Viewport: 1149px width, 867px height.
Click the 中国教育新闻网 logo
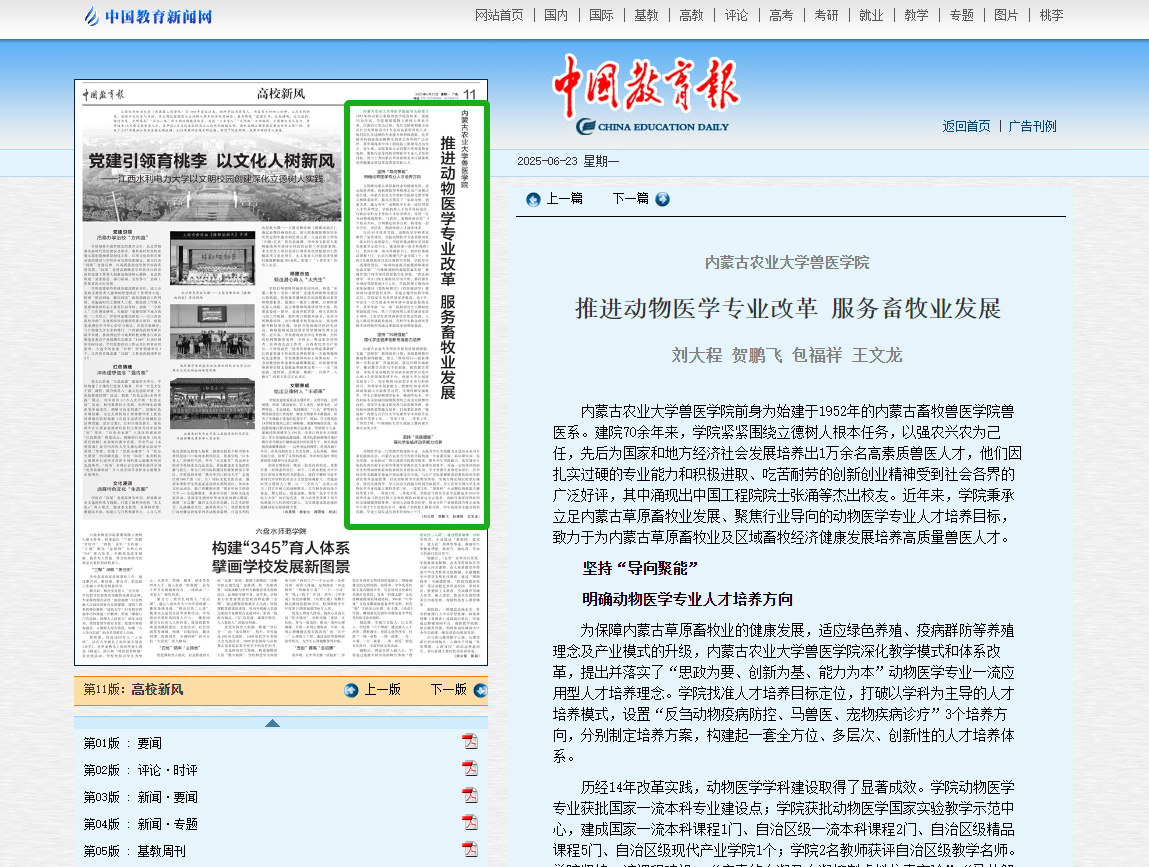point(148,16)
